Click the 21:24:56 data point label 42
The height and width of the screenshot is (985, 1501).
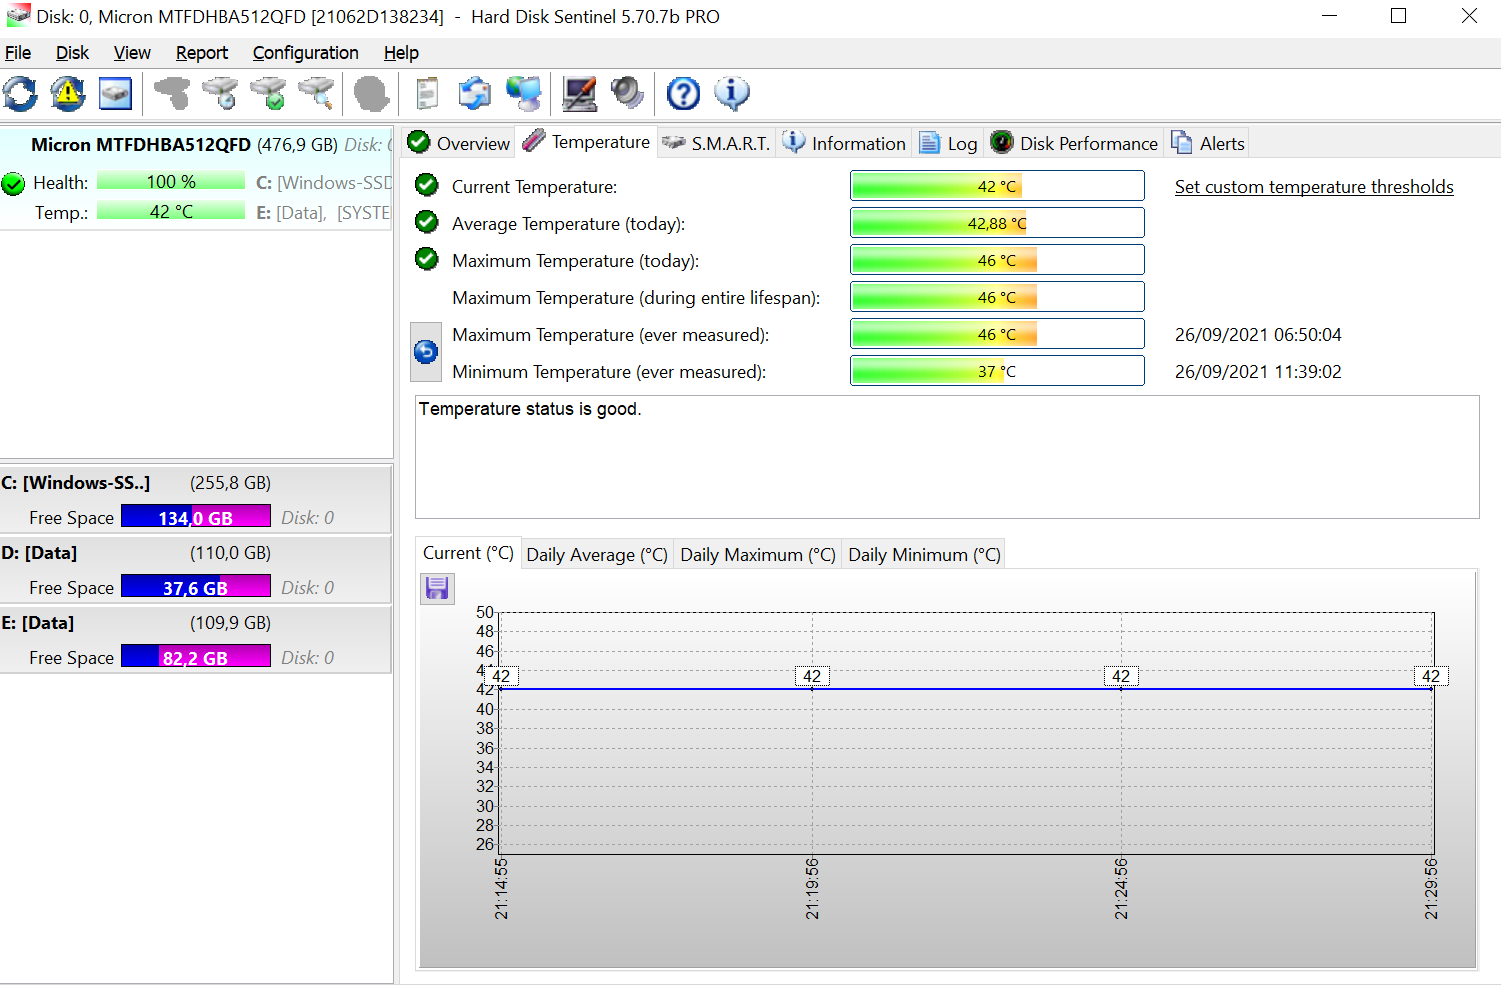point(1121,676)
